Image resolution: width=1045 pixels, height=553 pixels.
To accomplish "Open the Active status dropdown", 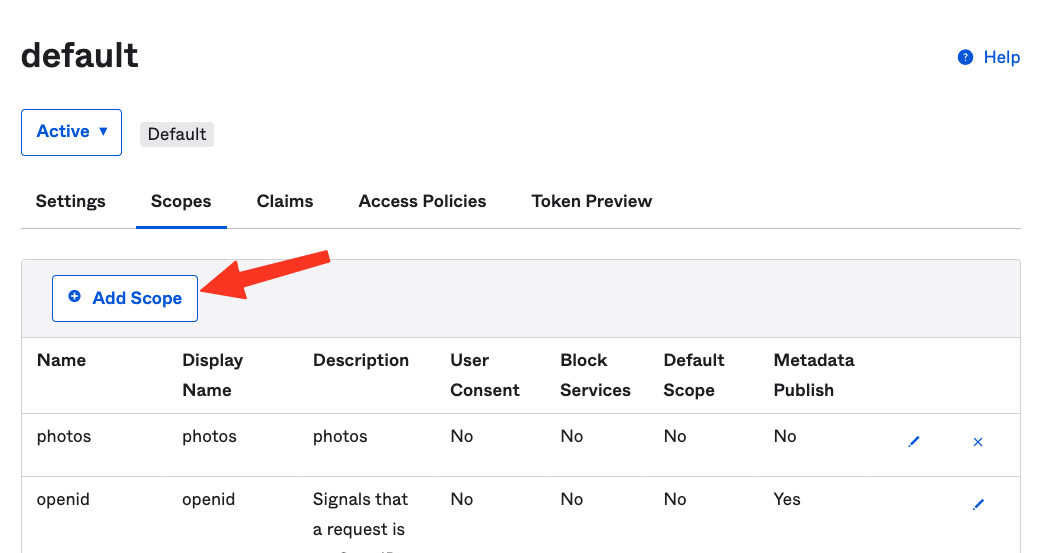I will (71, 132).
